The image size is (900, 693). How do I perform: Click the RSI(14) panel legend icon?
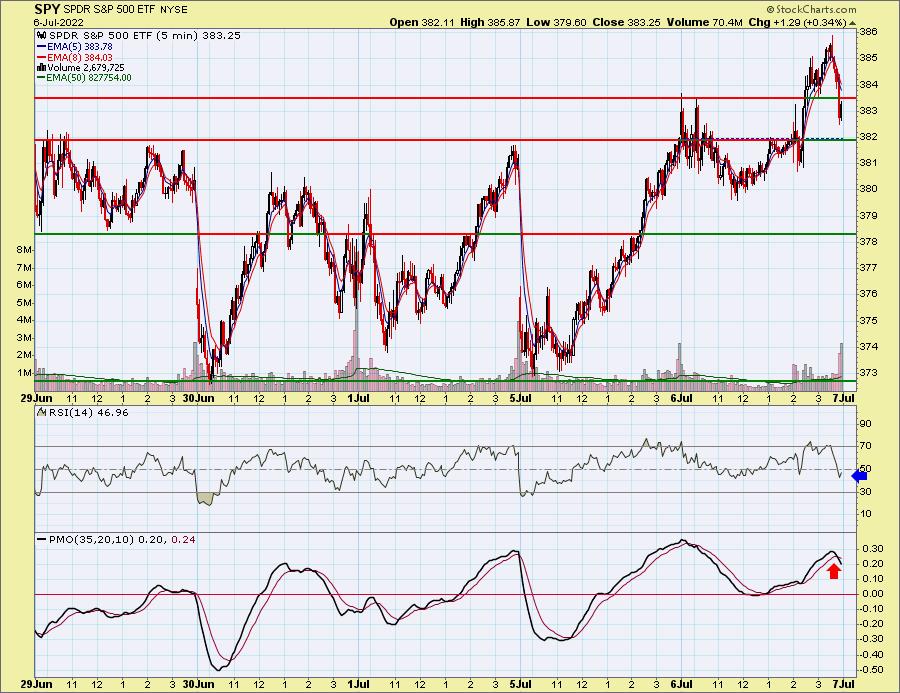click(41, 412)
